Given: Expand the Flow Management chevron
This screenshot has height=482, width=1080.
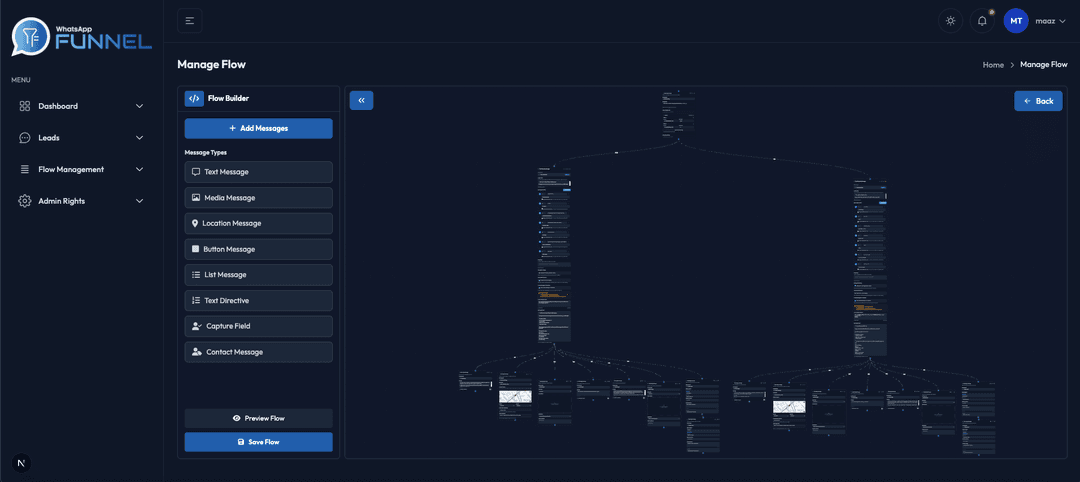Looking at the screenshot, I should tap(140, 169).
